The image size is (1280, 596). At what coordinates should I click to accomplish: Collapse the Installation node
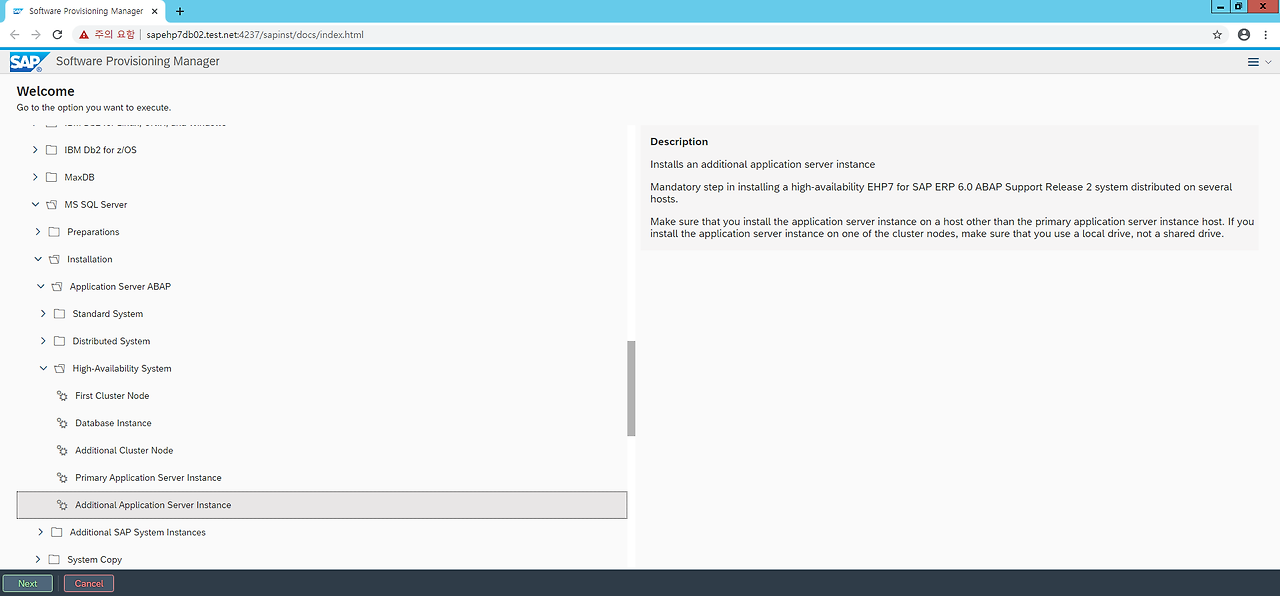(x=39, y=259)
